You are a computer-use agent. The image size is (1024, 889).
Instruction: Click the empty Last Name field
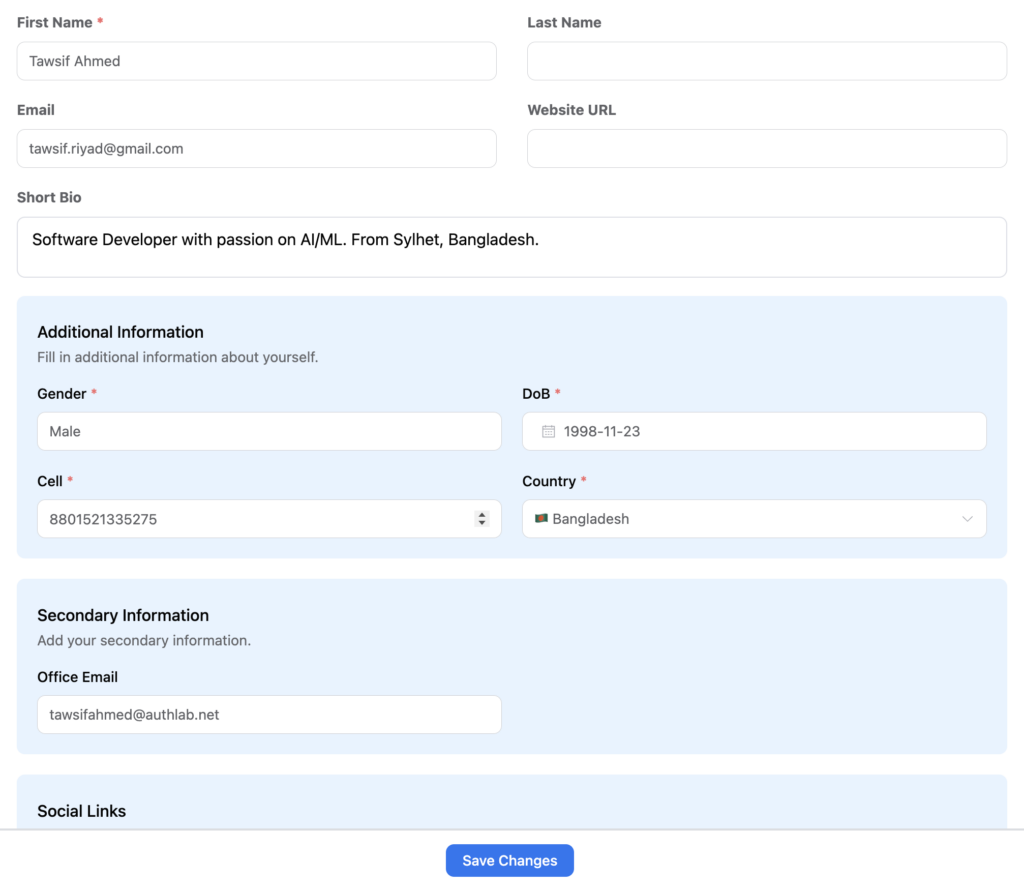[x=766, y=61]
